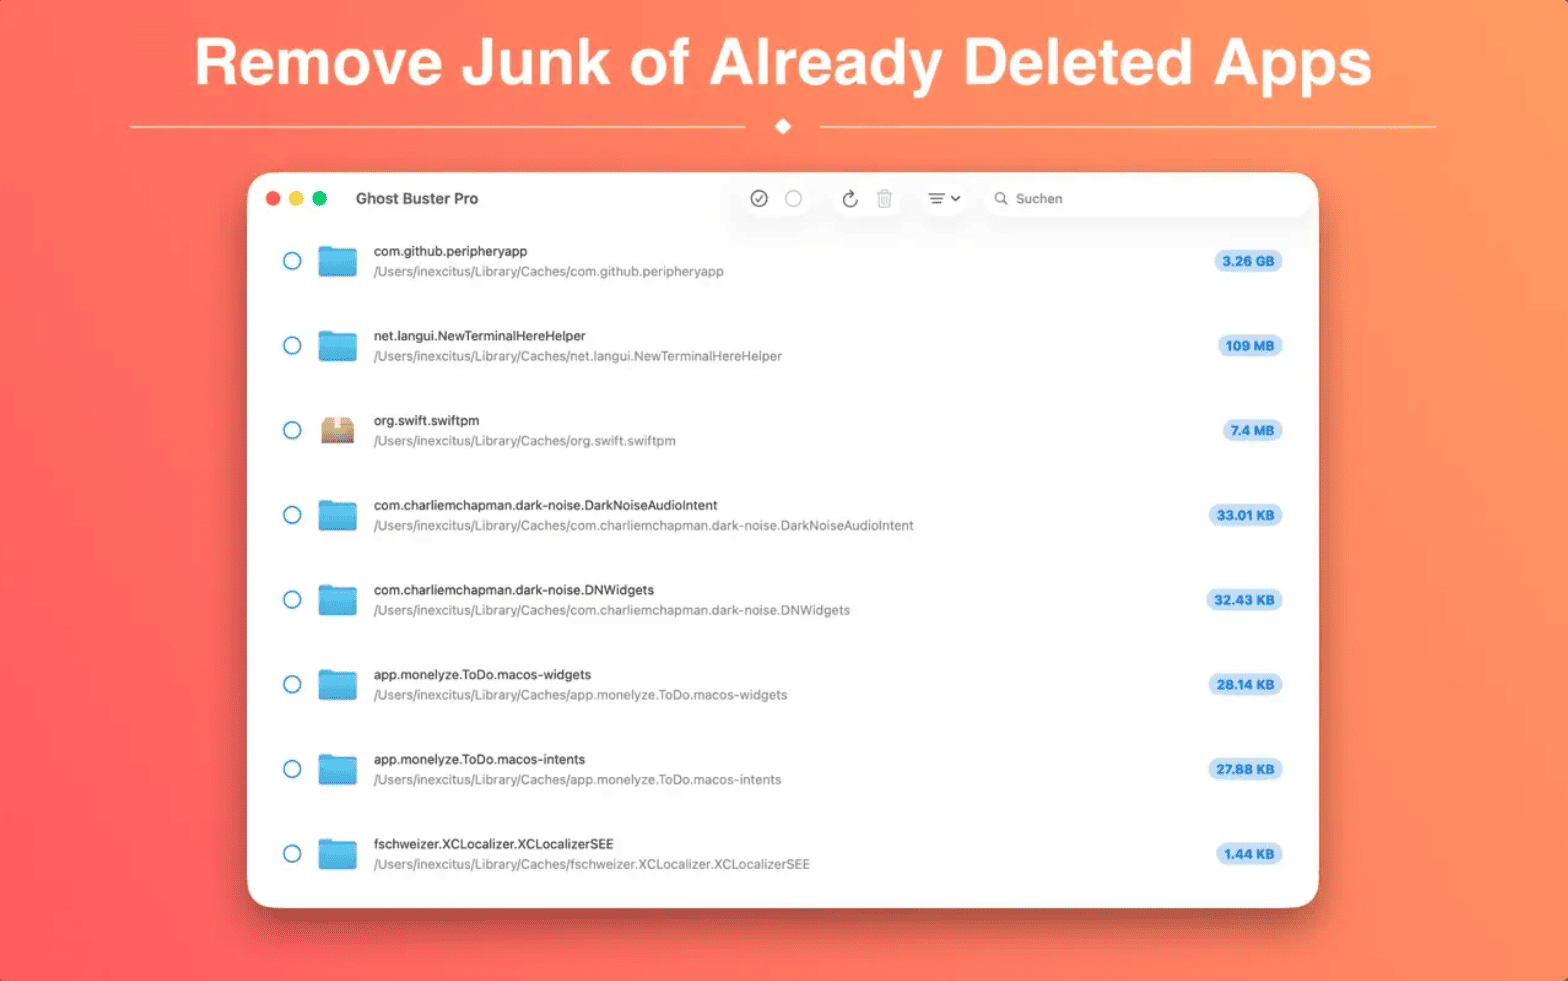
Task: Click the deselect-all empty circle in toolbar
Action: pyautogui.click(x=793, y=199)
